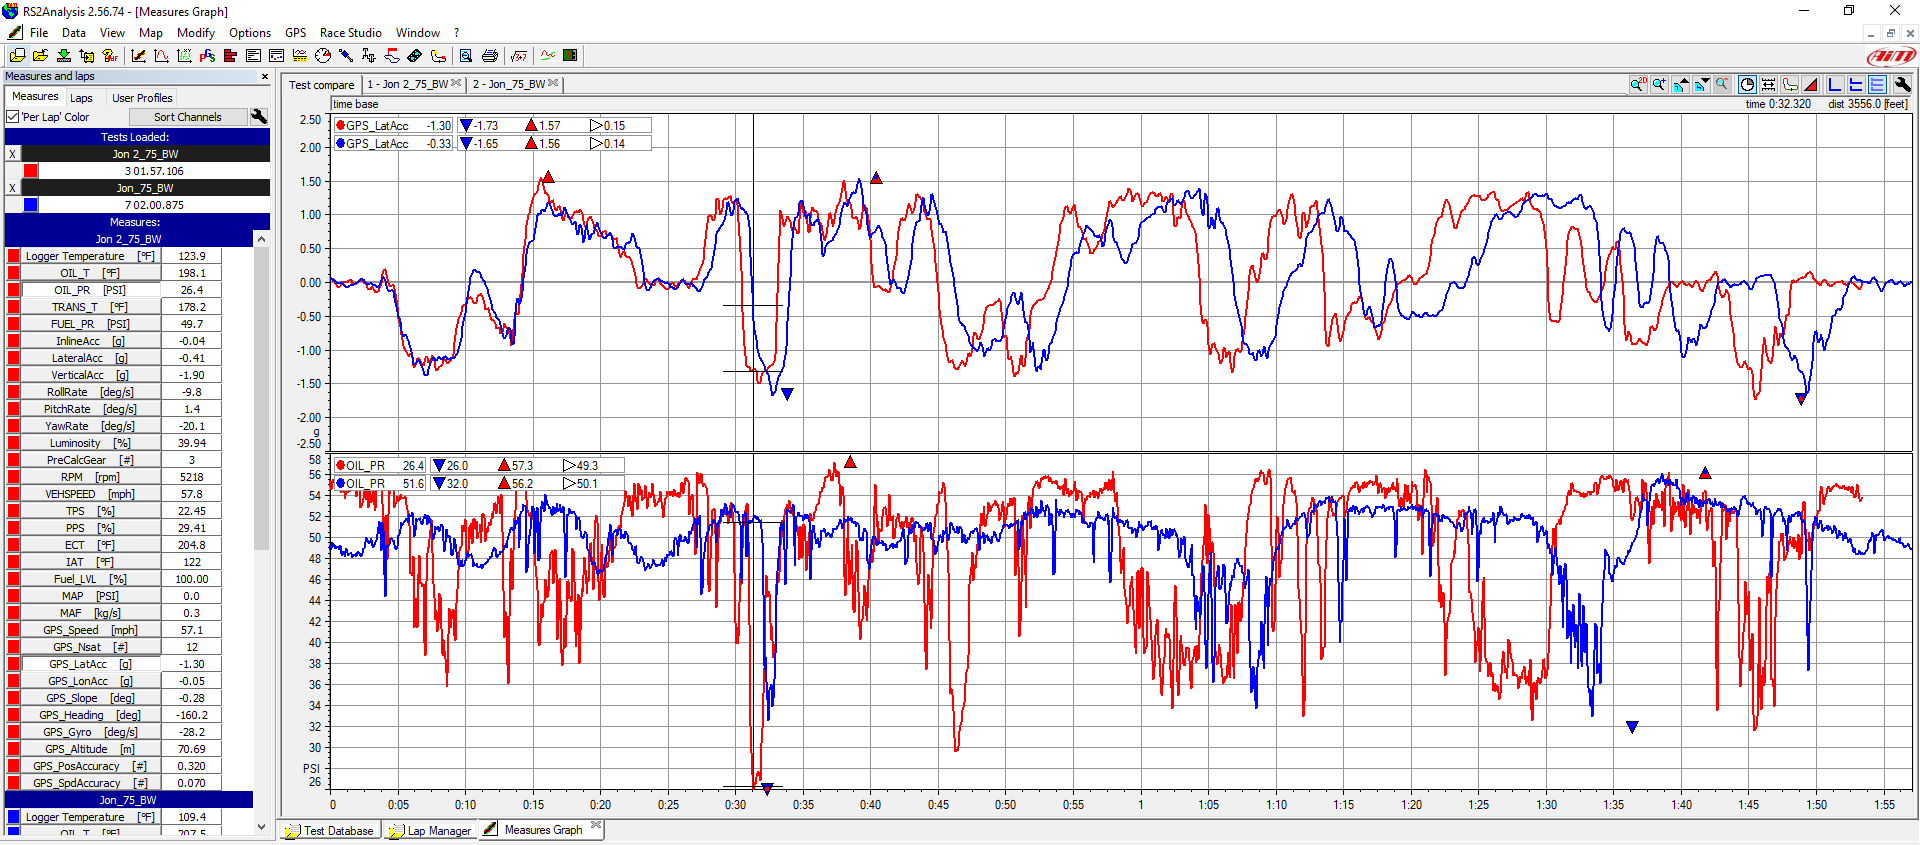The image size is (1920, 845).
Task: Open the math channels square-root icon
Action: pos(519,56)
